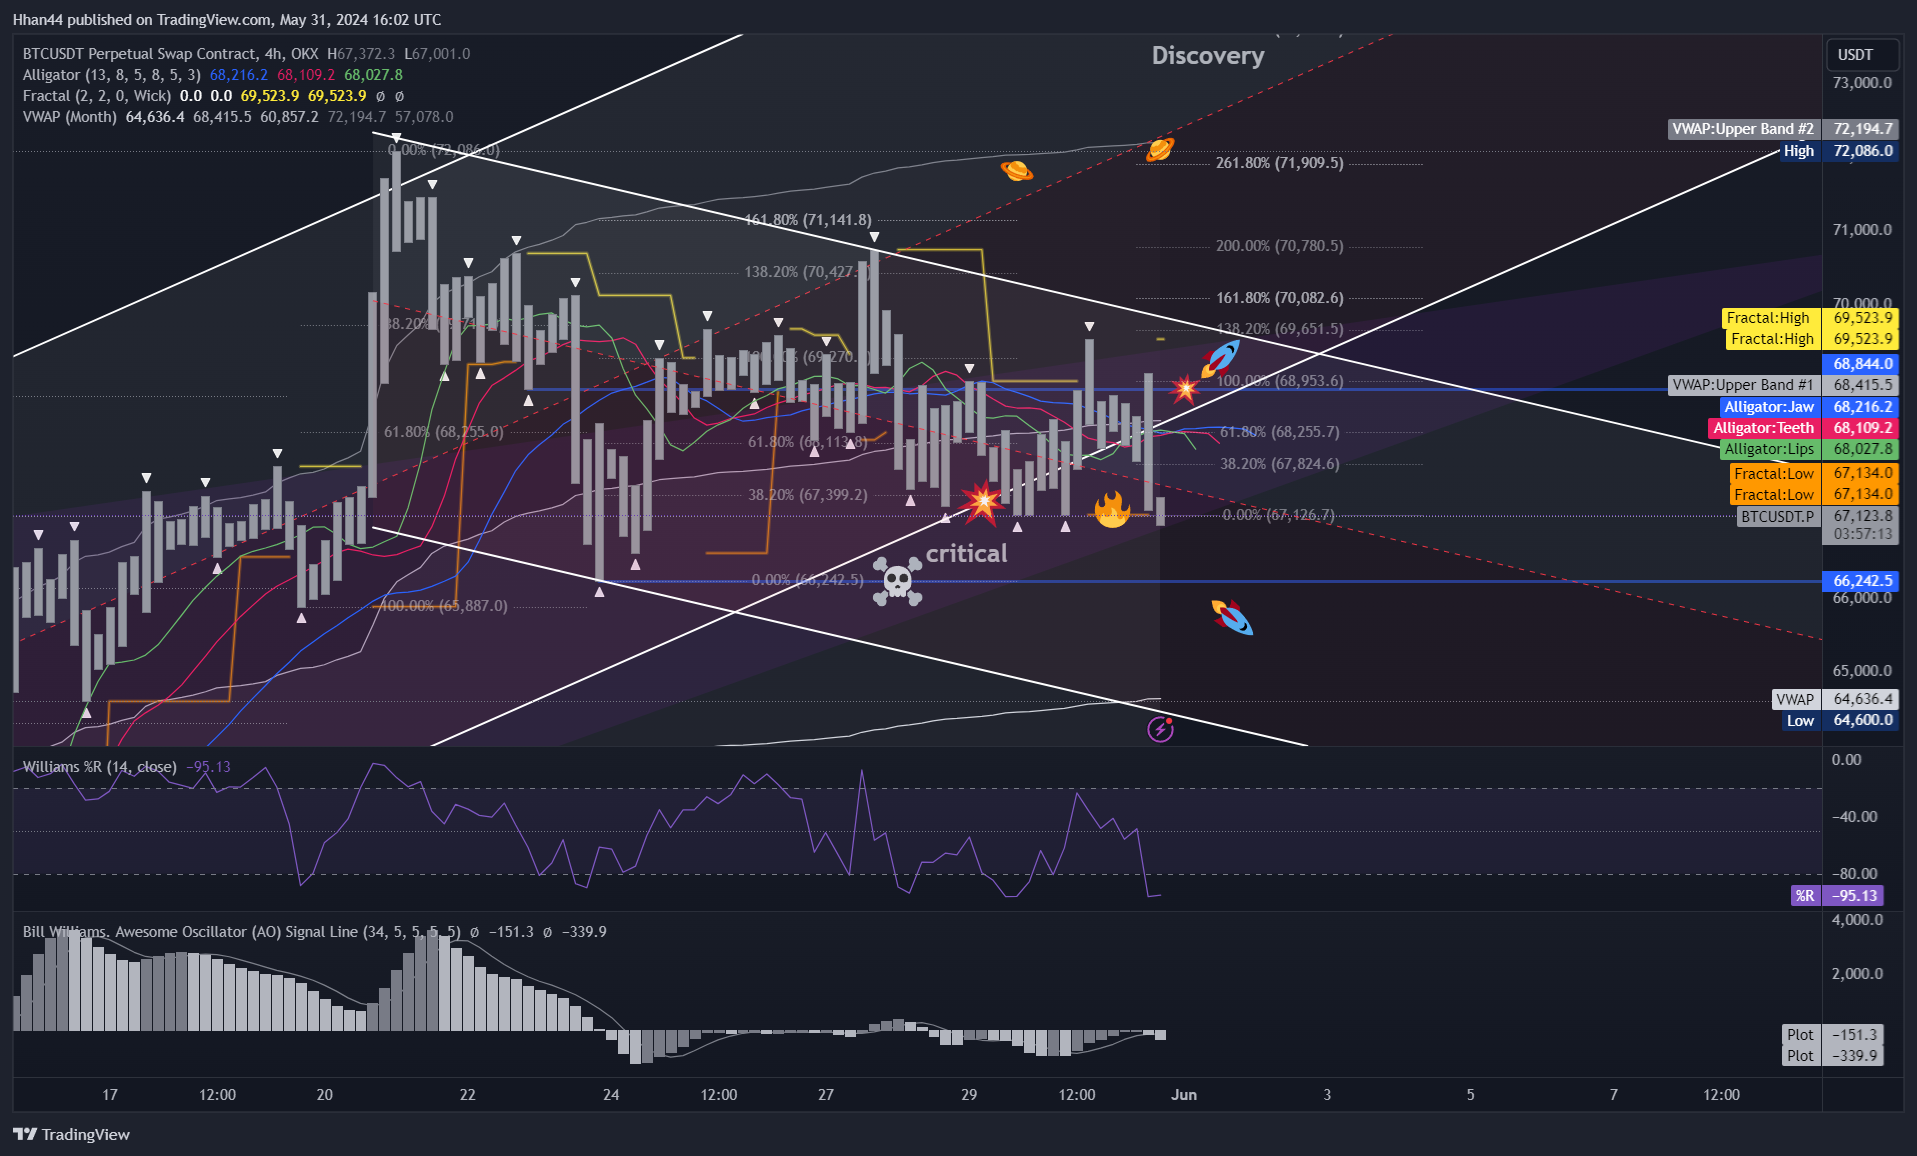Click the VWAP:Upper Band #1 price label
The width and height of the screenshot is (1917, 1156).
point(1783,385)
